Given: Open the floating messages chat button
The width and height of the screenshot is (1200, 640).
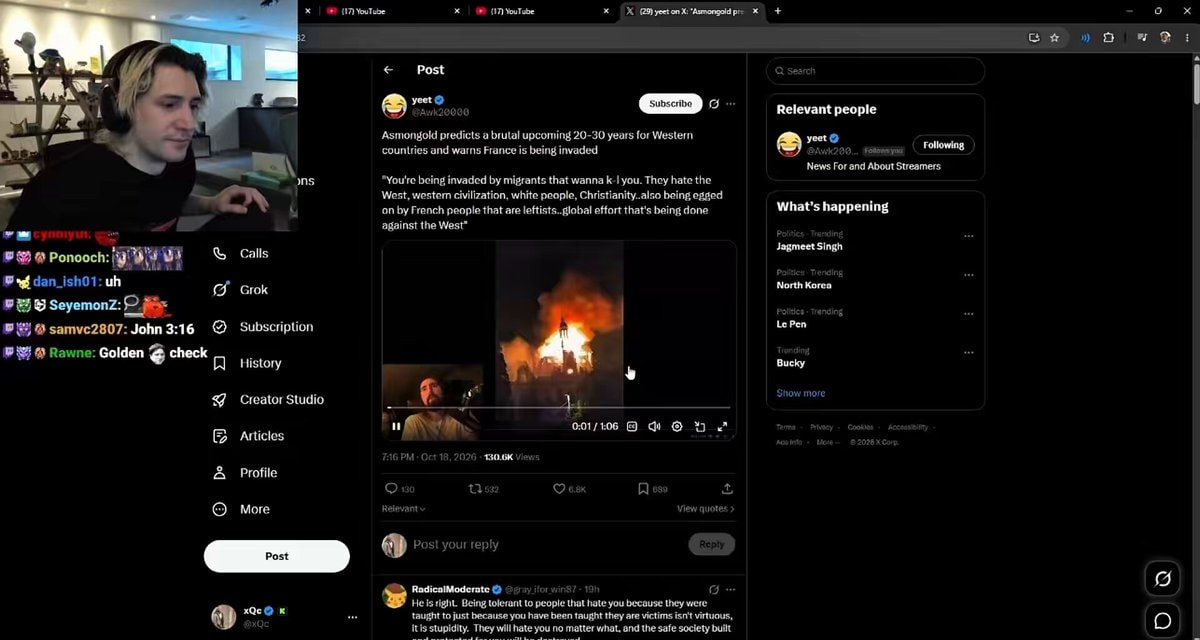Looking at the screenshot, I should point(1162,621).
